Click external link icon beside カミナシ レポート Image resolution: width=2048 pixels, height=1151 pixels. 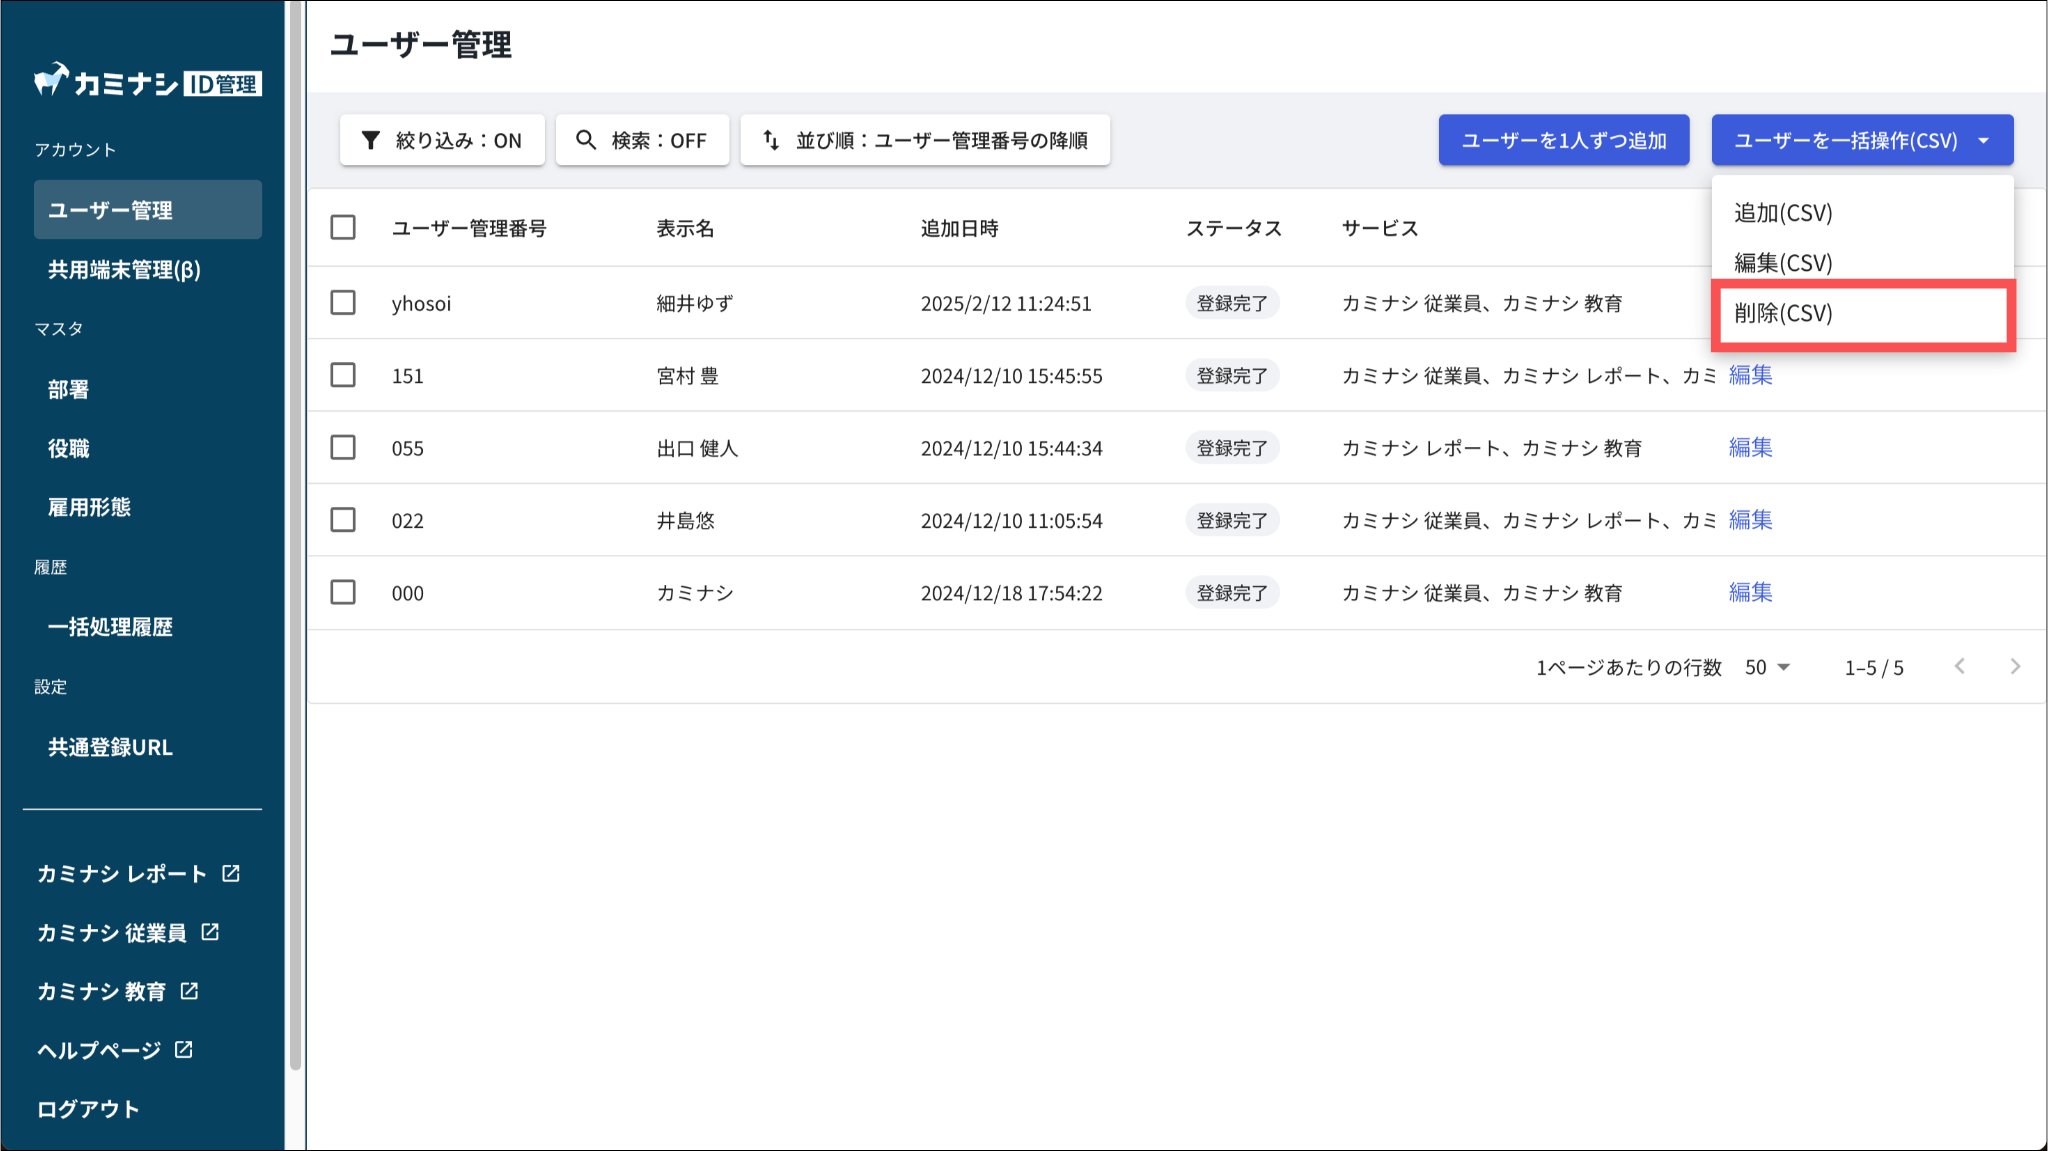coord(231,873)
